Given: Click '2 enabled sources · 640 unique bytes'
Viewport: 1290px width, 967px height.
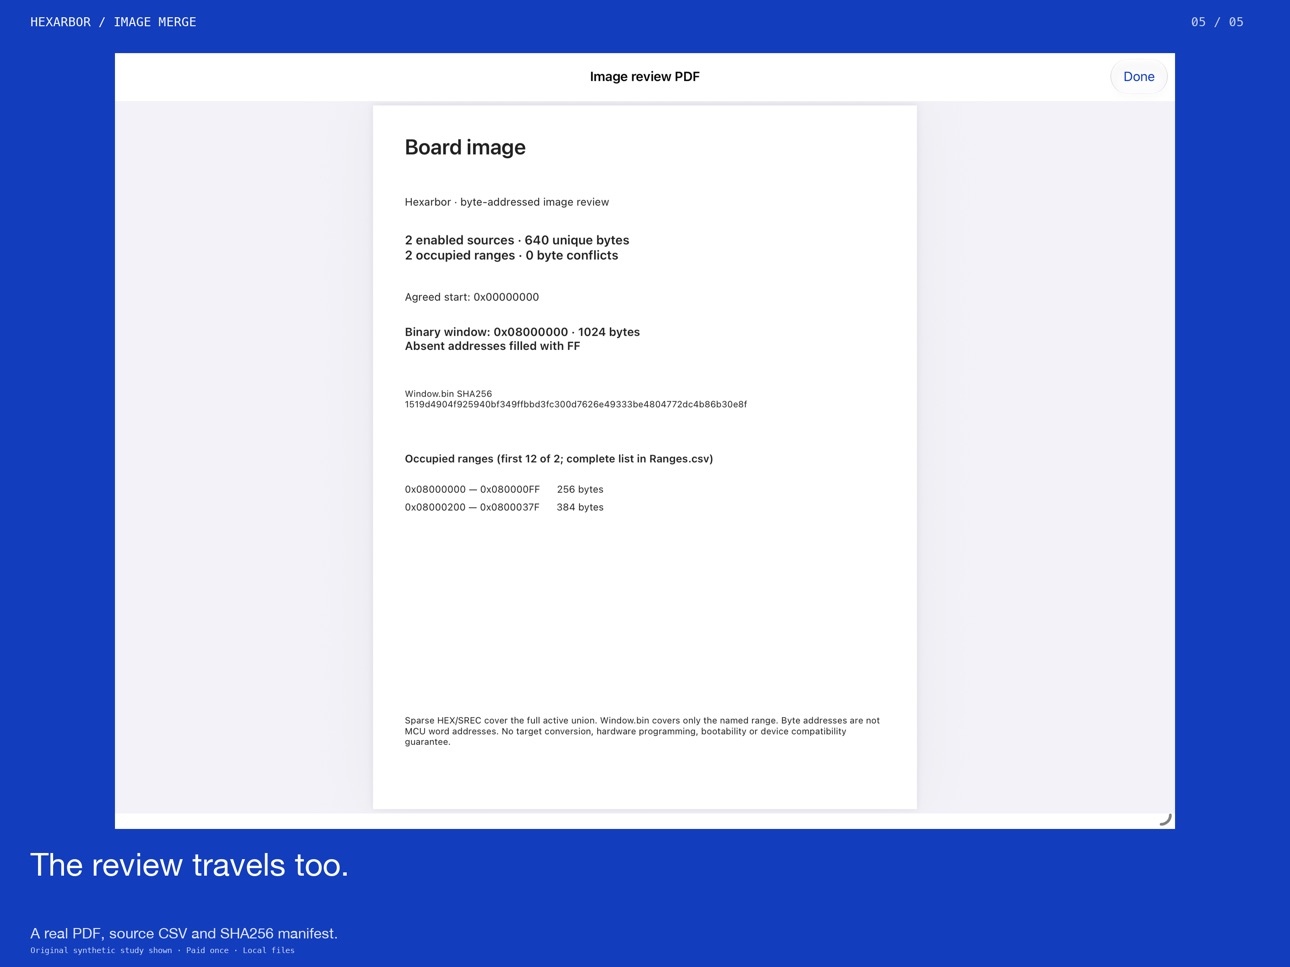Looking at the screenshot, I should coord(516,240).
